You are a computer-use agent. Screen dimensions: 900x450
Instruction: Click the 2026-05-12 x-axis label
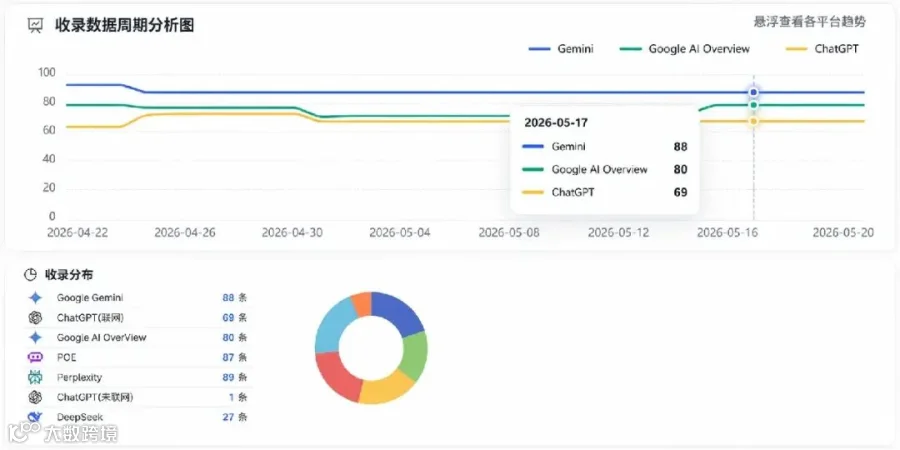tap(618, 232)
